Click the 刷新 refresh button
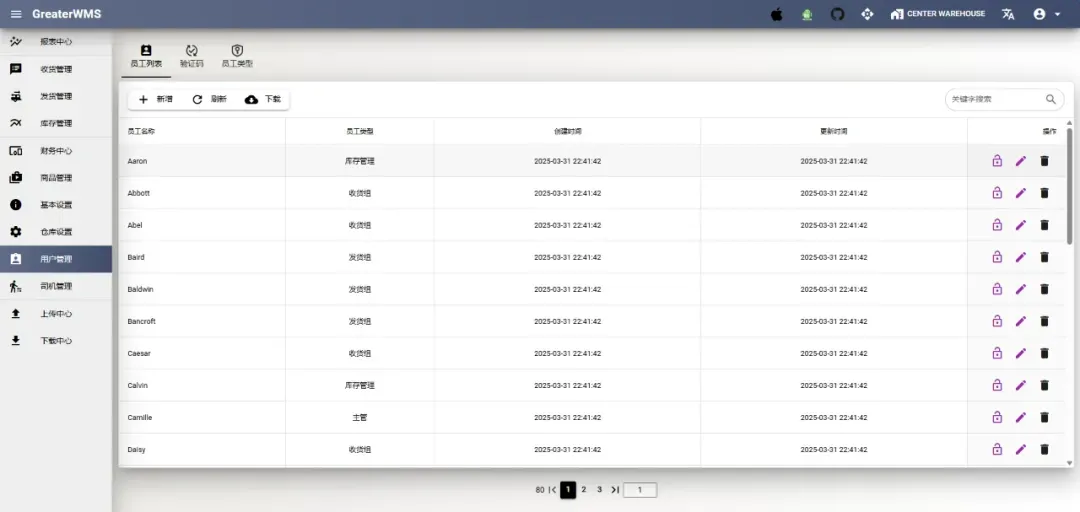The height and width of the screenshot is (512, 1080). 209,99
